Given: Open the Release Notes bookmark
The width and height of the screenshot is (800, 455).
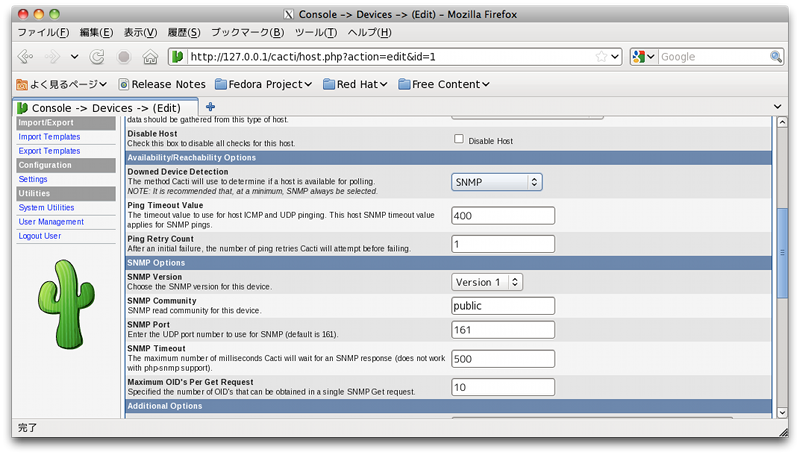Looking at the screenshot, I should [x=162, y=84].
